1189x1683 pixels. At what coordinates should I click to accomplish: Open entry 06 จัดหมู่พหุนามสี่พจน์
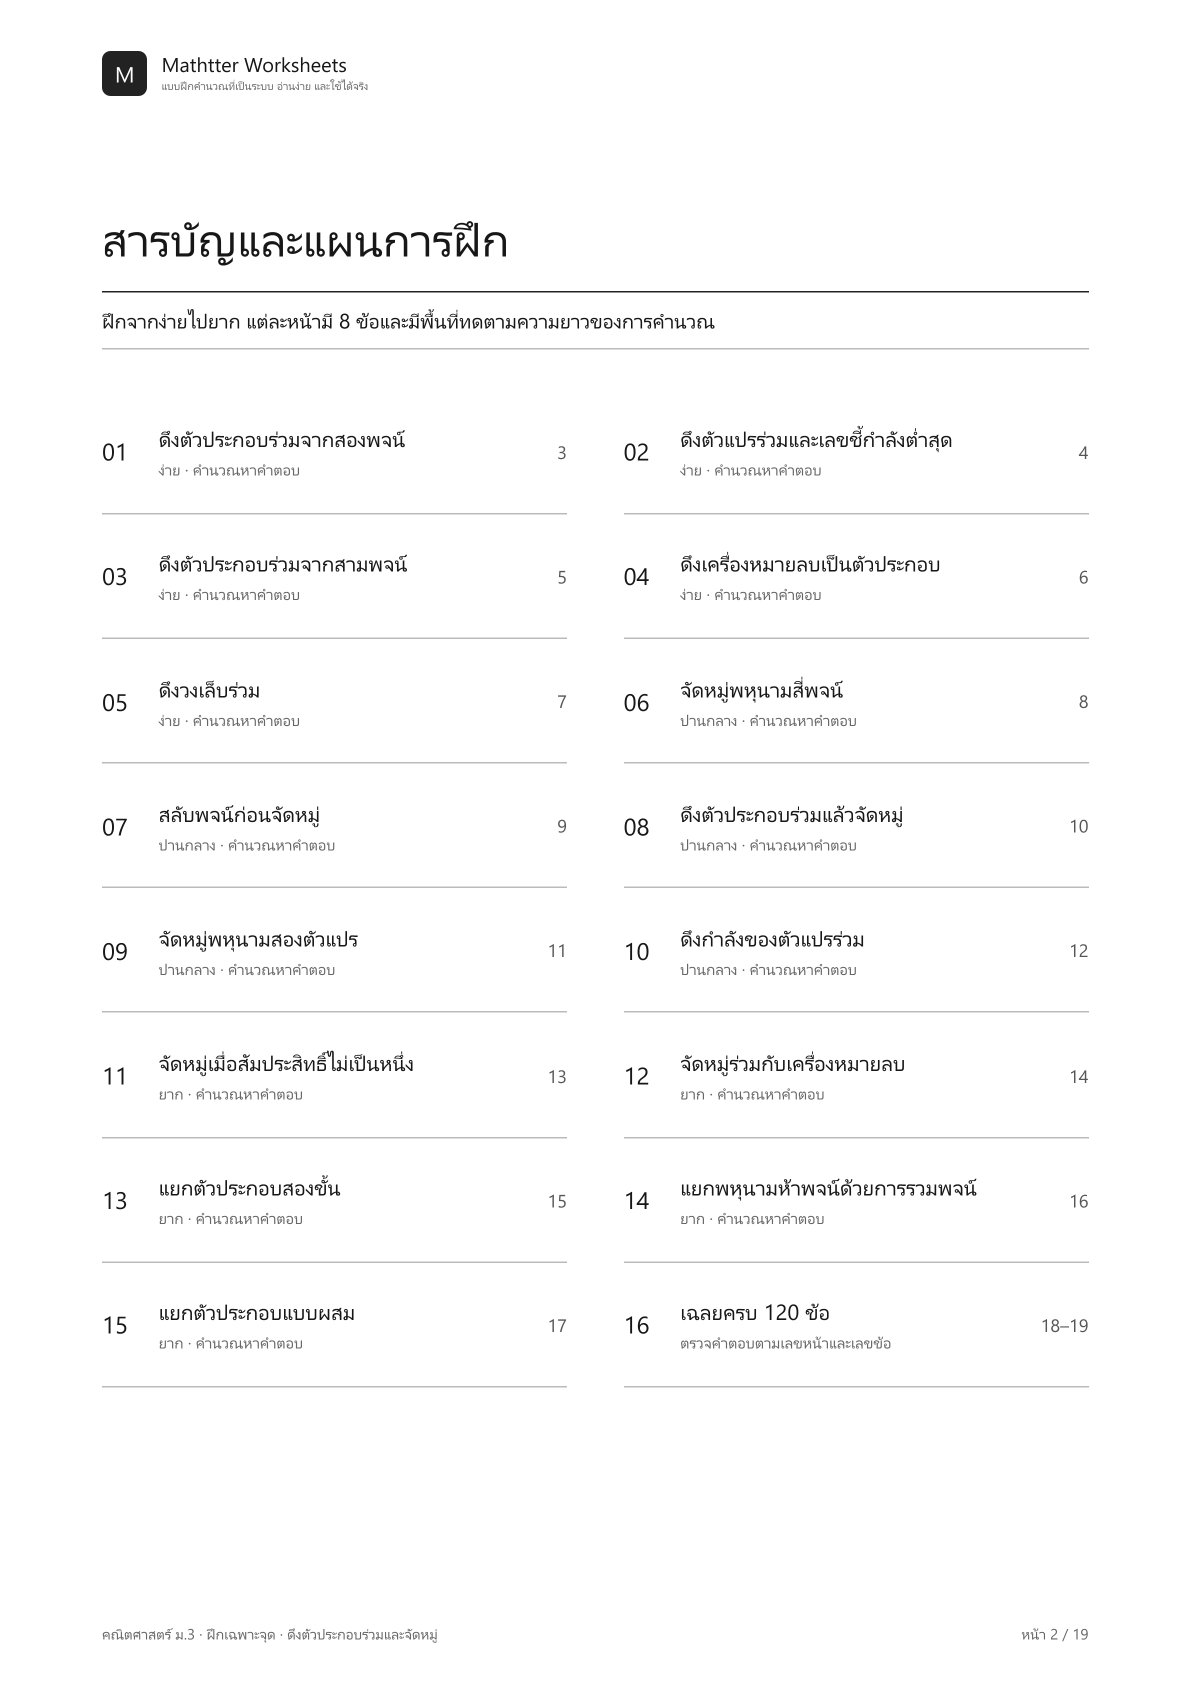(x=856, y=702)
